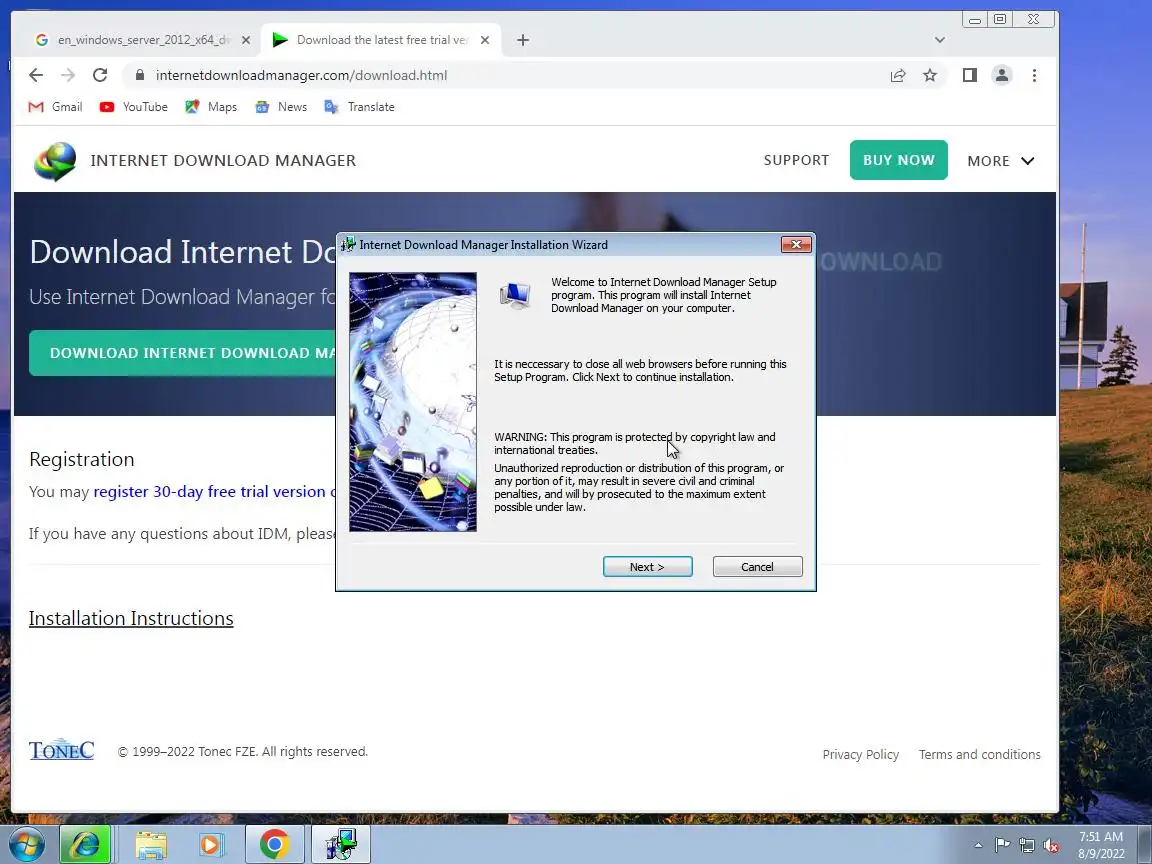Image resolution: width=1152 pixels, height=864 pixels.
Task: Close the IDM download tab
Action: (485, 40)
